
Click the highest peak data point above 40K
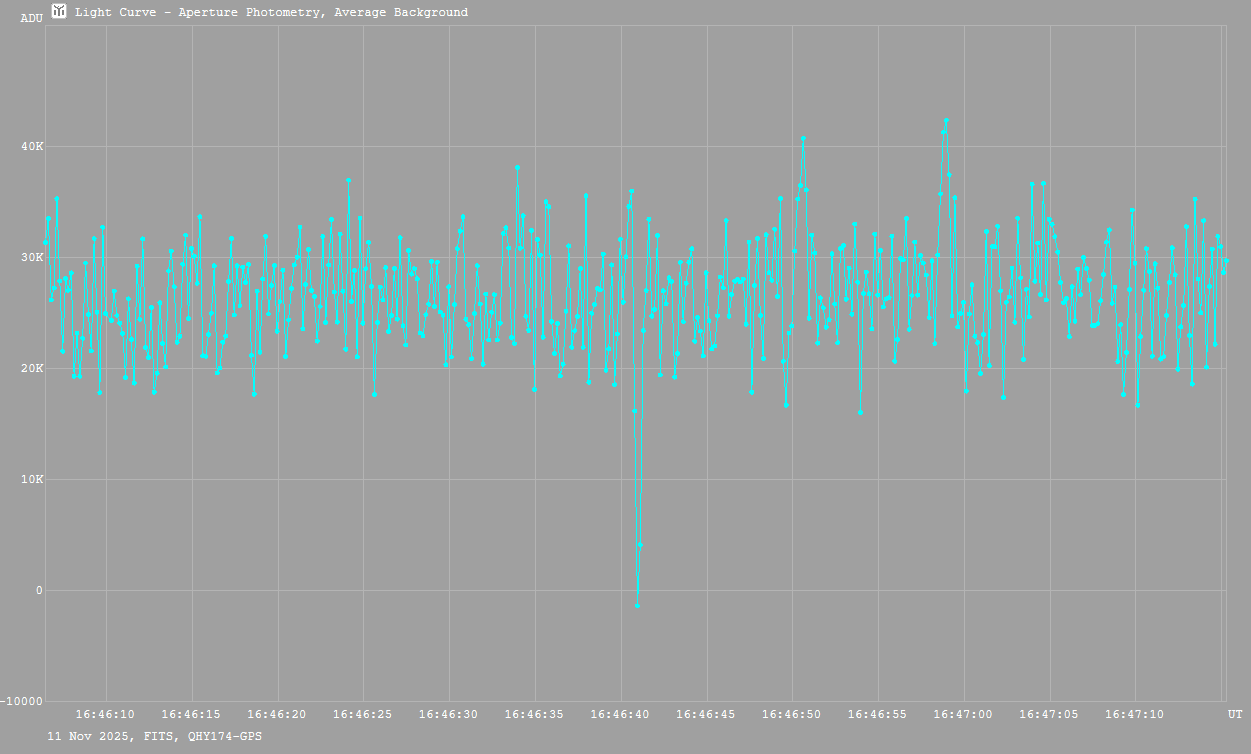point(946,120)
